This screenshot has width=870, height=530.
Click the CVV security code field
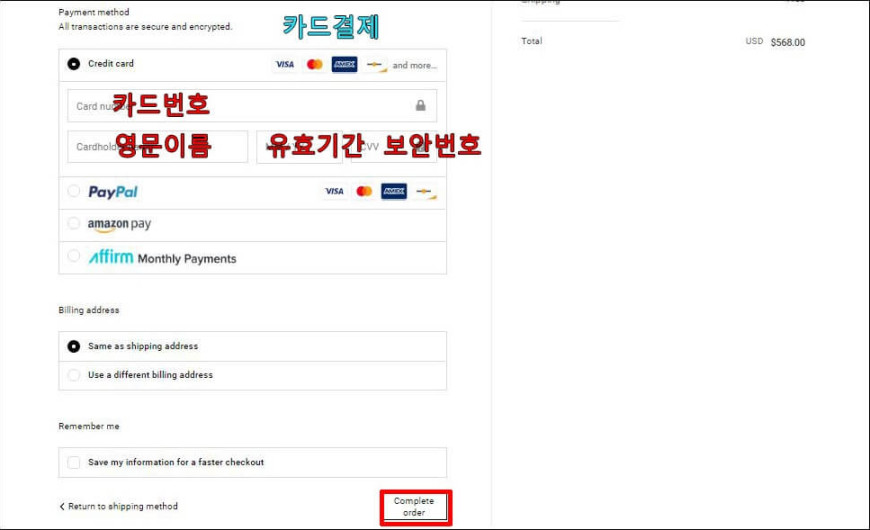point(394,147)
